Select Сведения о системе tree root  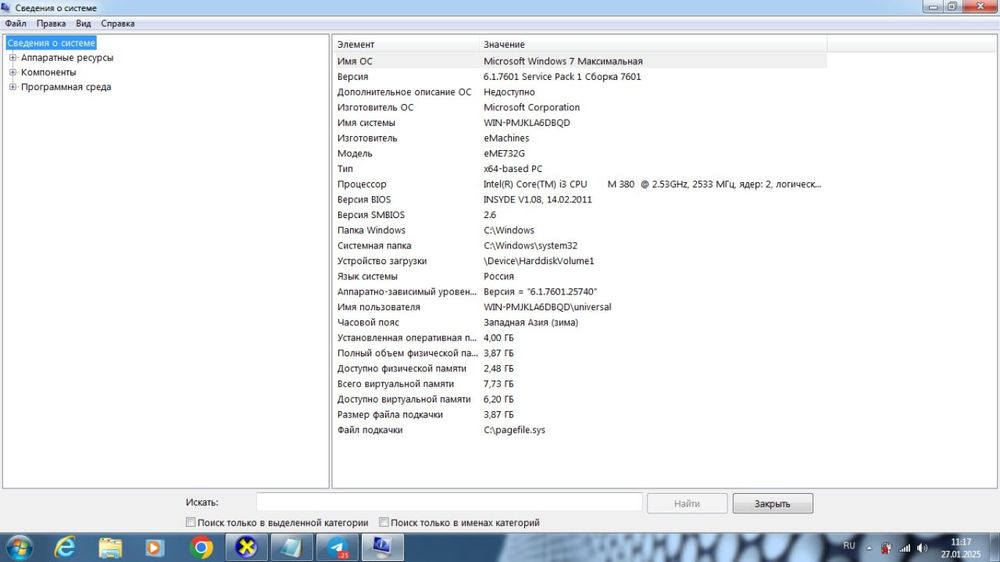point(51,43)
